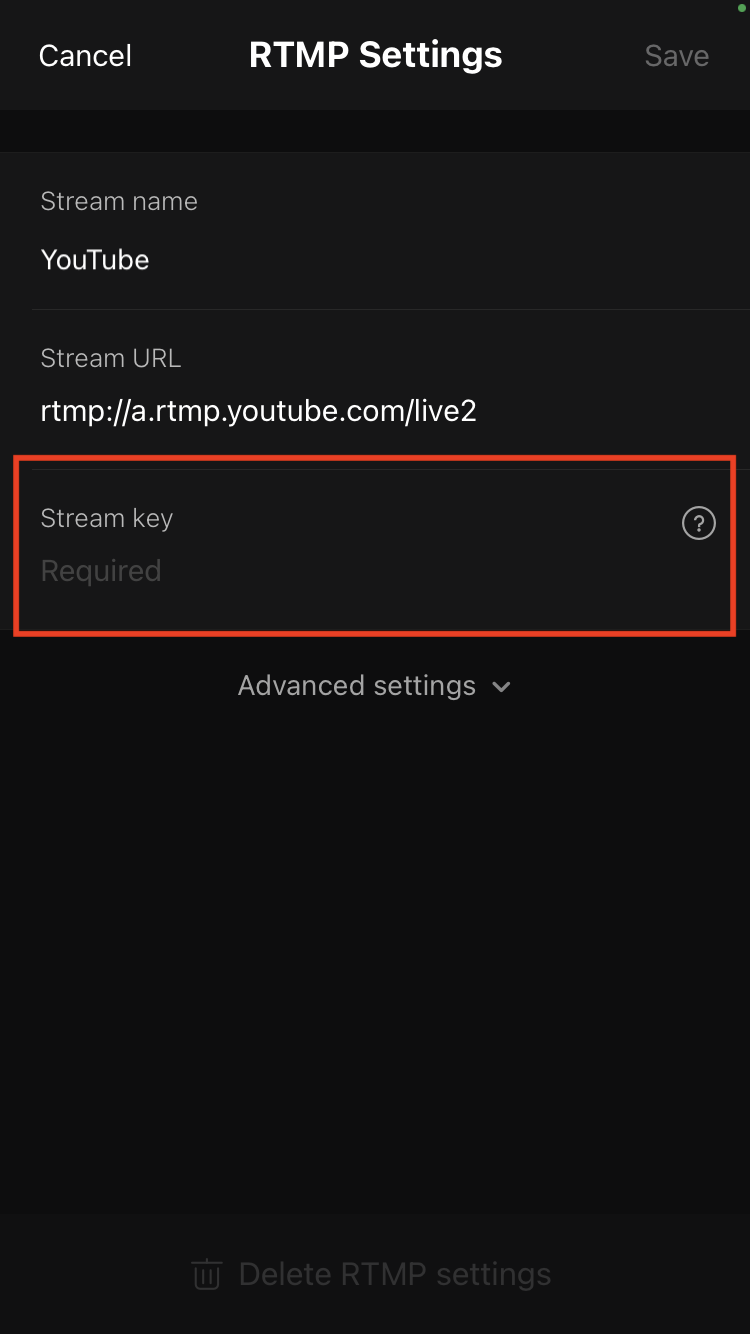Select Delete RTMP settings text
This screenshot has width=750, height=1334.
(395, 1275)
